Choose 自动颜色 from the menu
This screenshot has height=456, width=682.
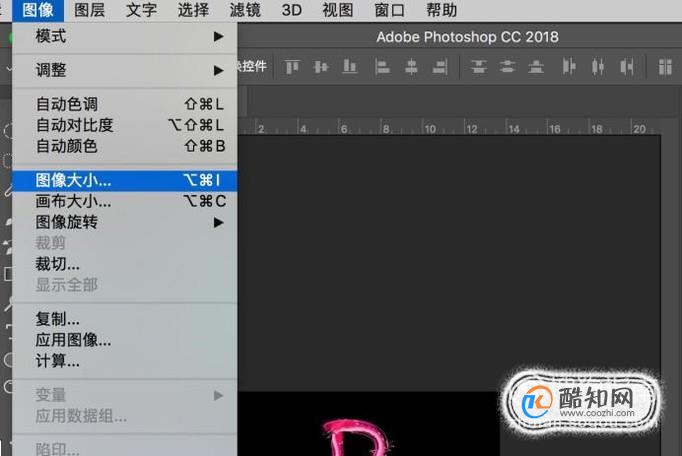point(124,146)
